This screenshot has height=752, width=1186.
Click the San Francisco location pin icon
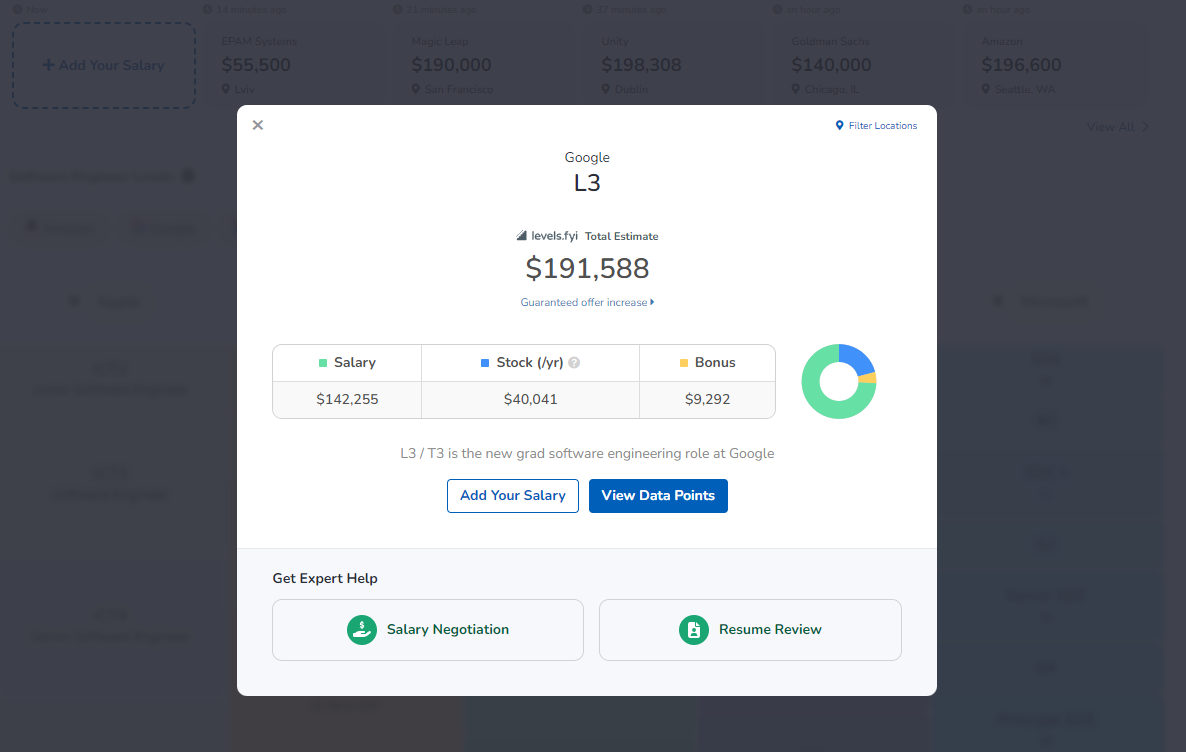tap(415, 89)
